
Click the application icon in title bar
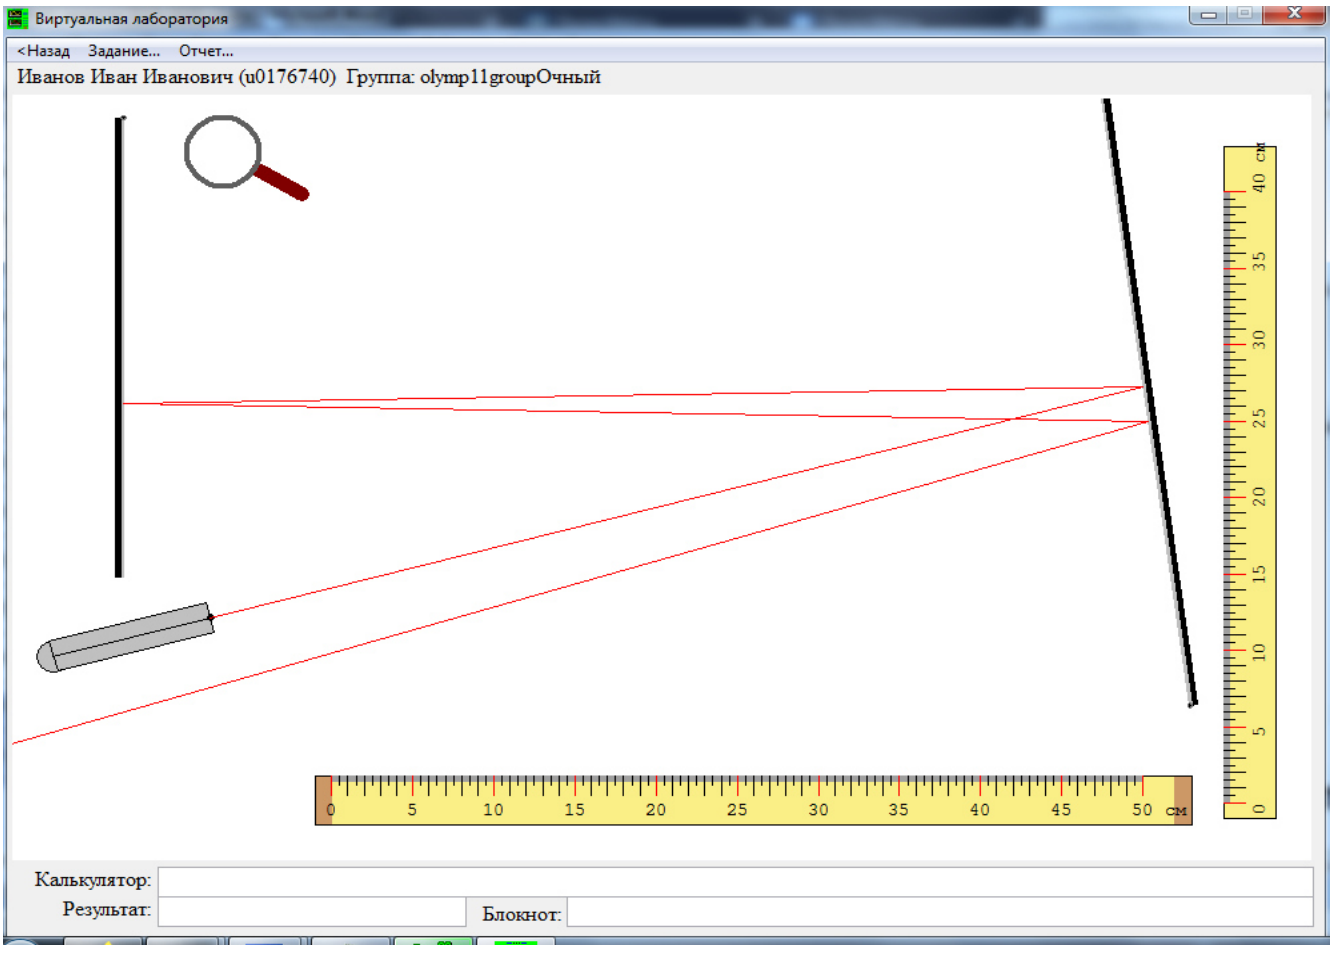[17, 18]
